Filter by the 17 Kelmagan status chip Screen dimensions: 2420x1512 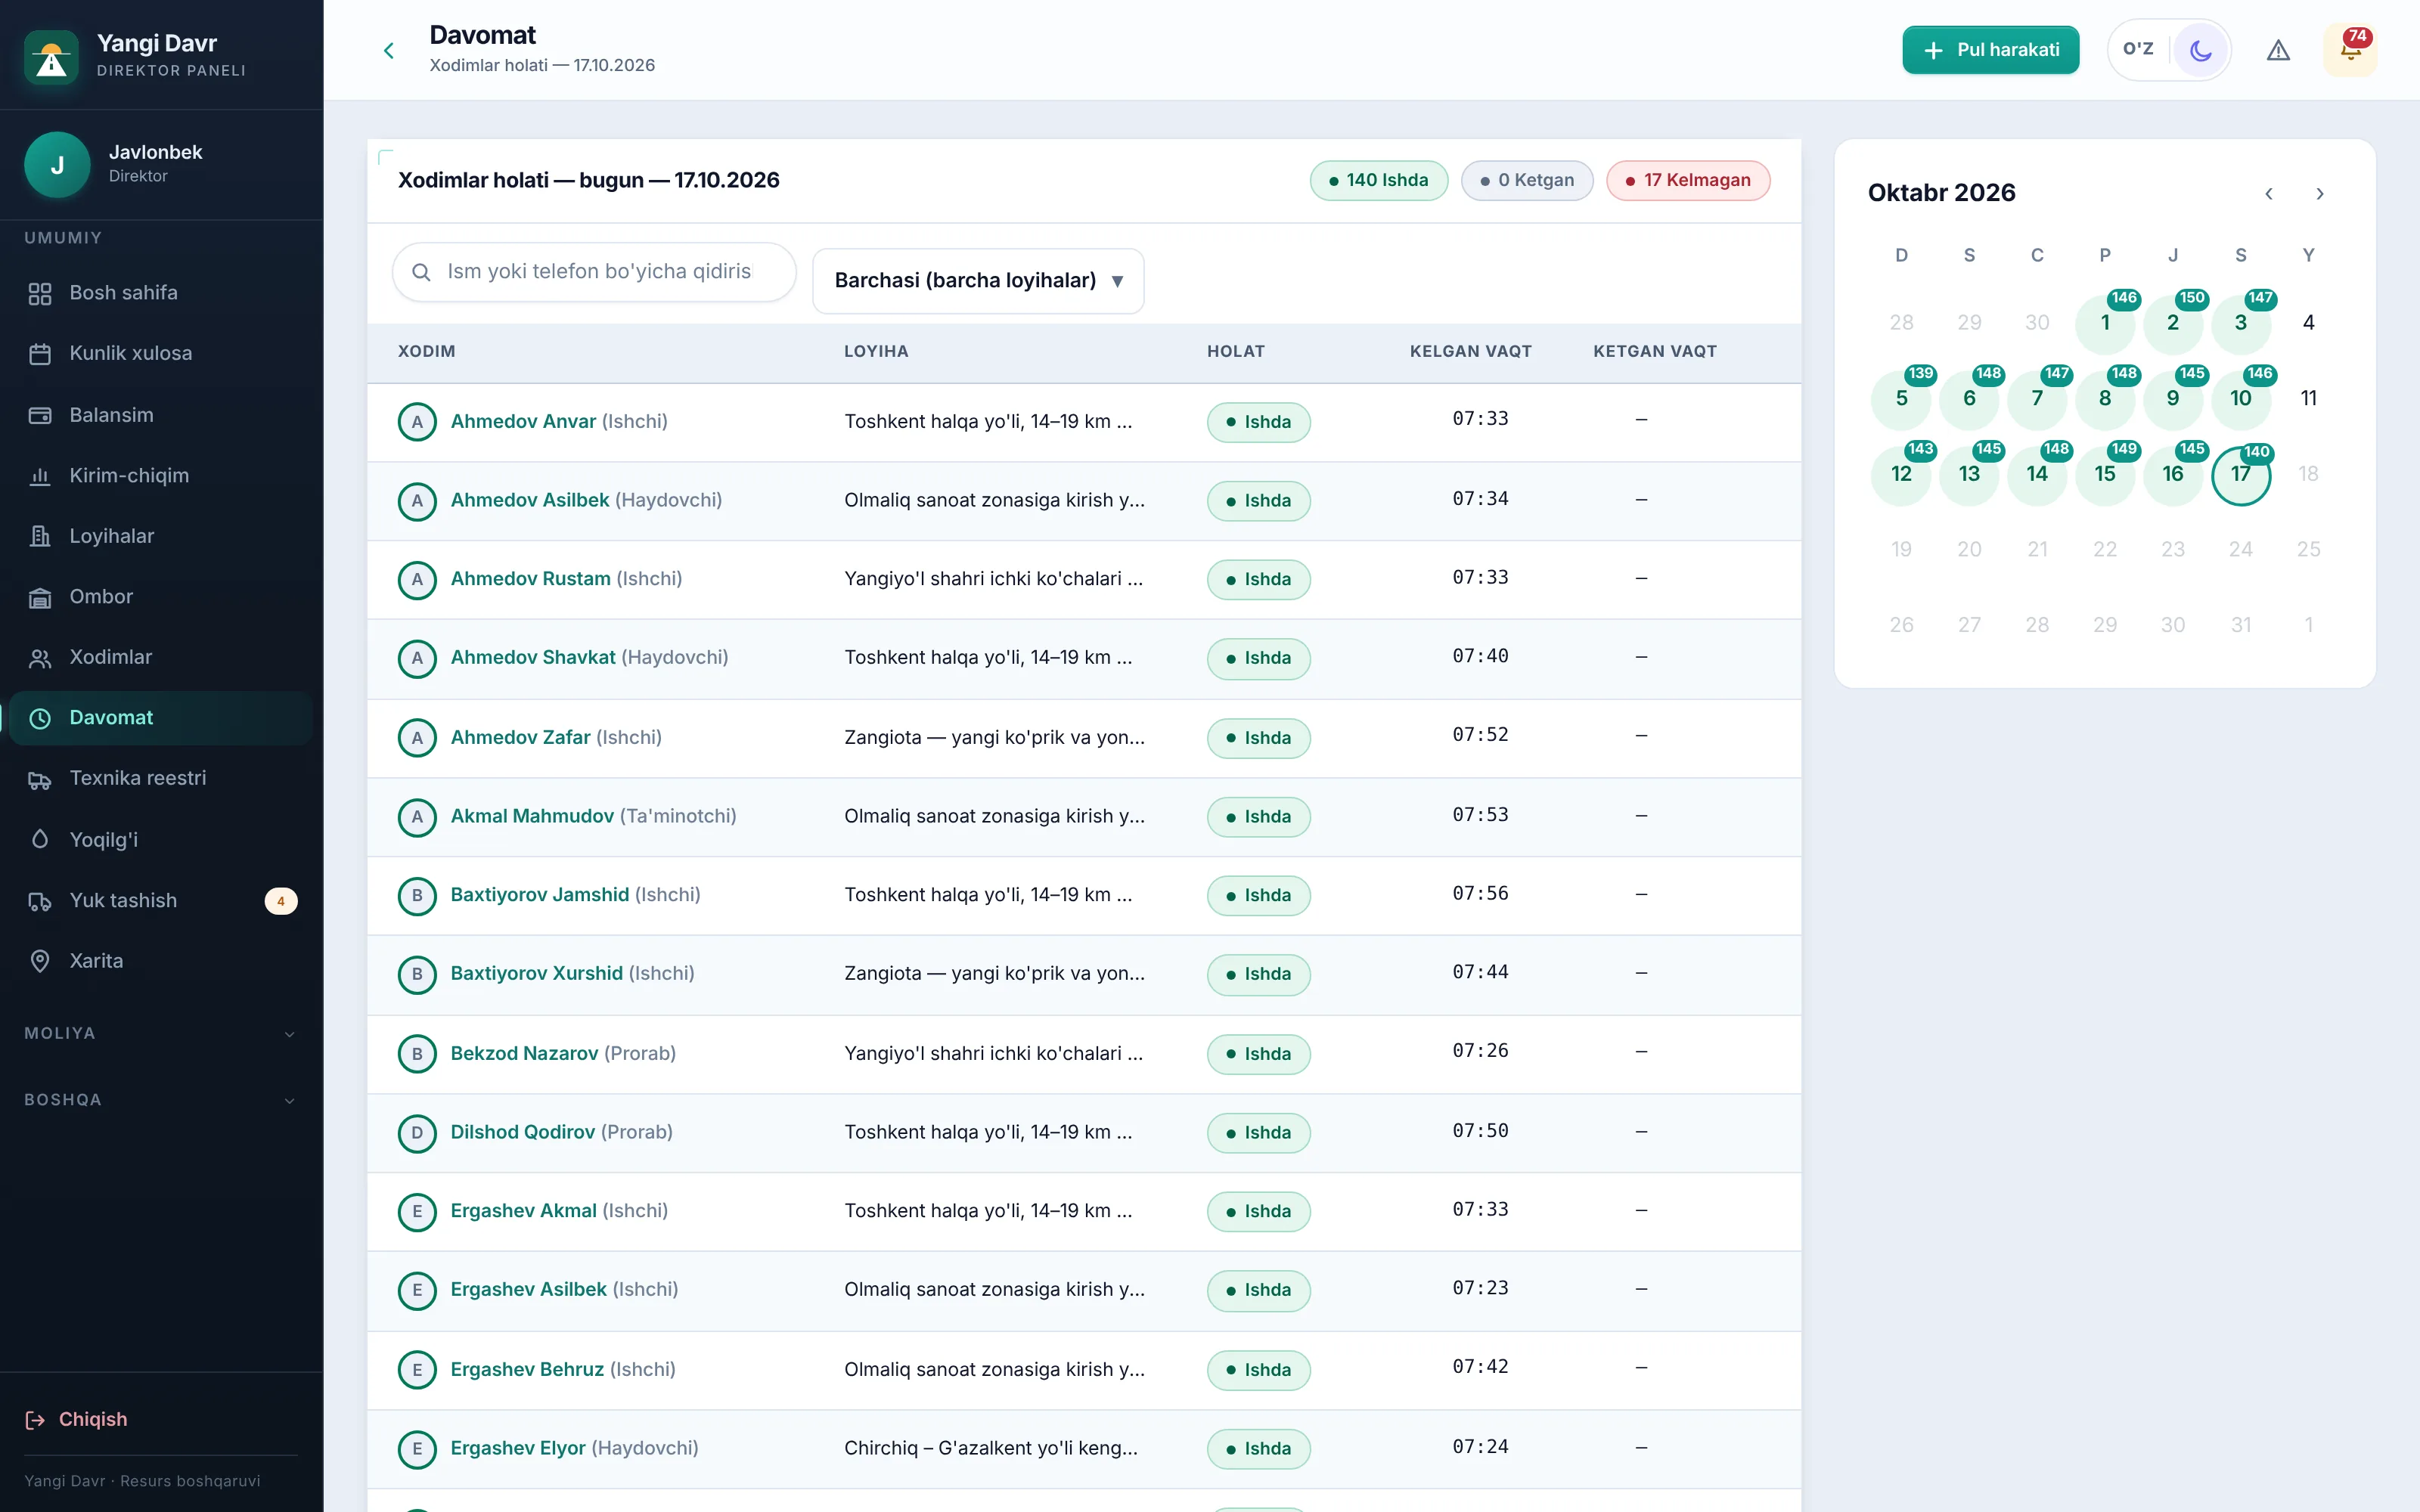(x=1688, y=181)
